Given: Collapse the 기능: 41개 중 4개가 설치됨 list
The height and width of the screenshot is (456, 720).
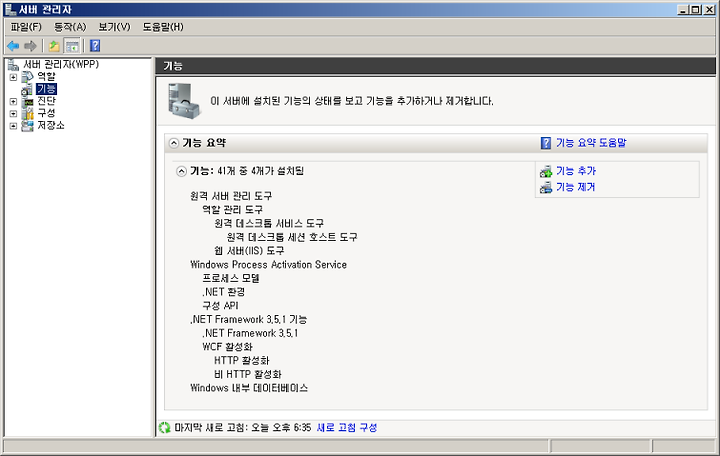Looking at the screenshot, I should click(181, 171).
